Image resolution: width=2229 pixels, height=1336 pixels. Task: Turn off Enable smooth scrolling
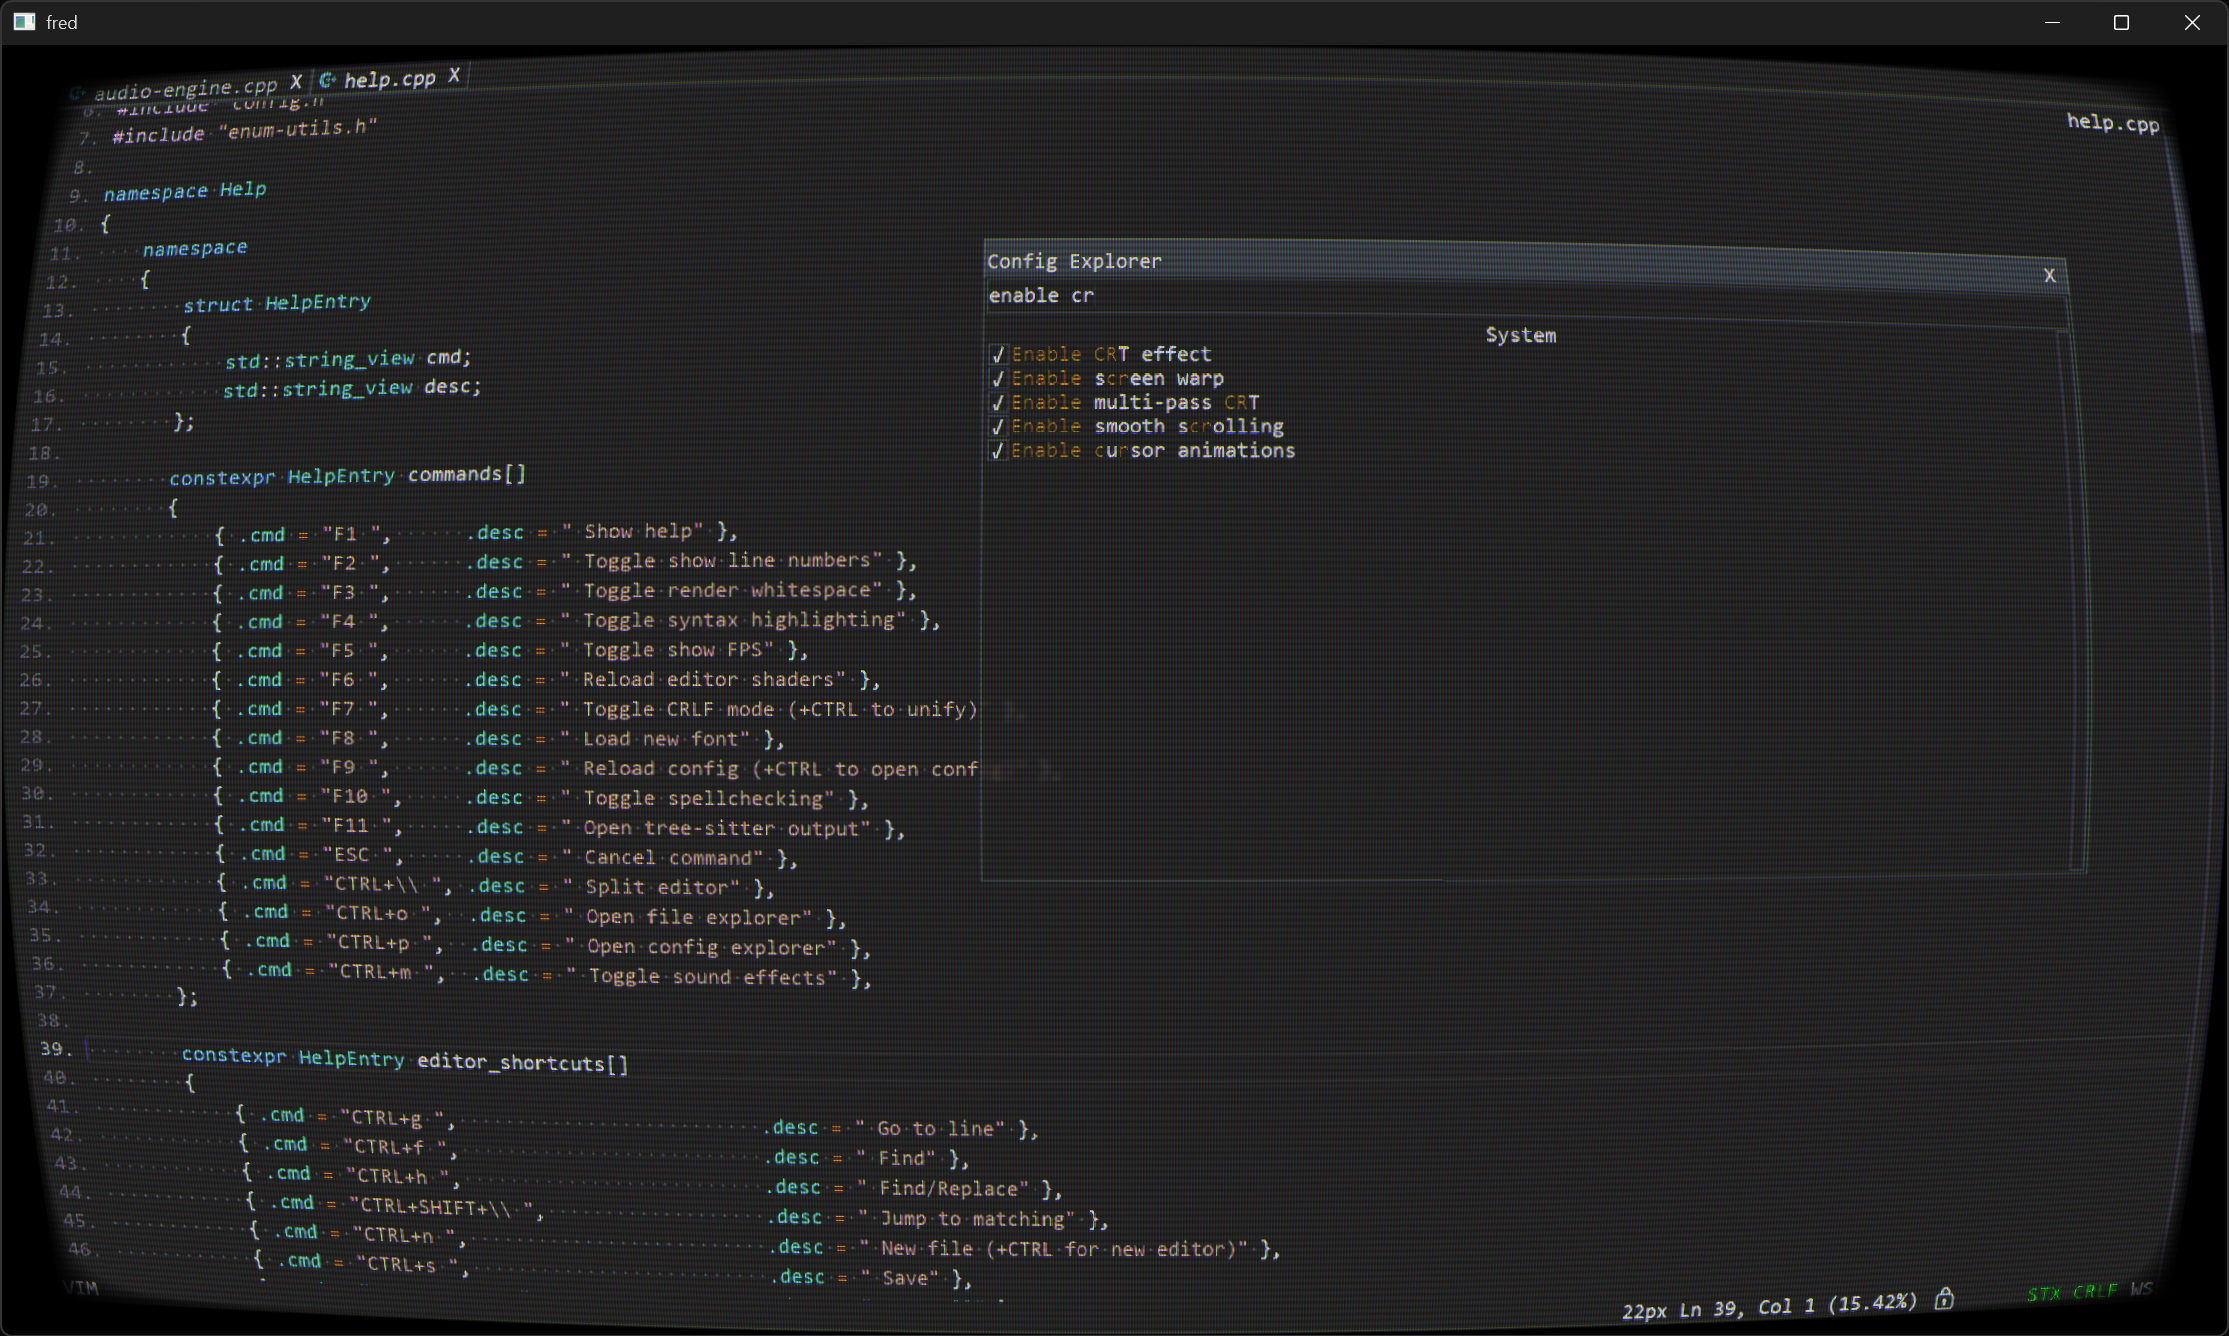click(998, 427)
